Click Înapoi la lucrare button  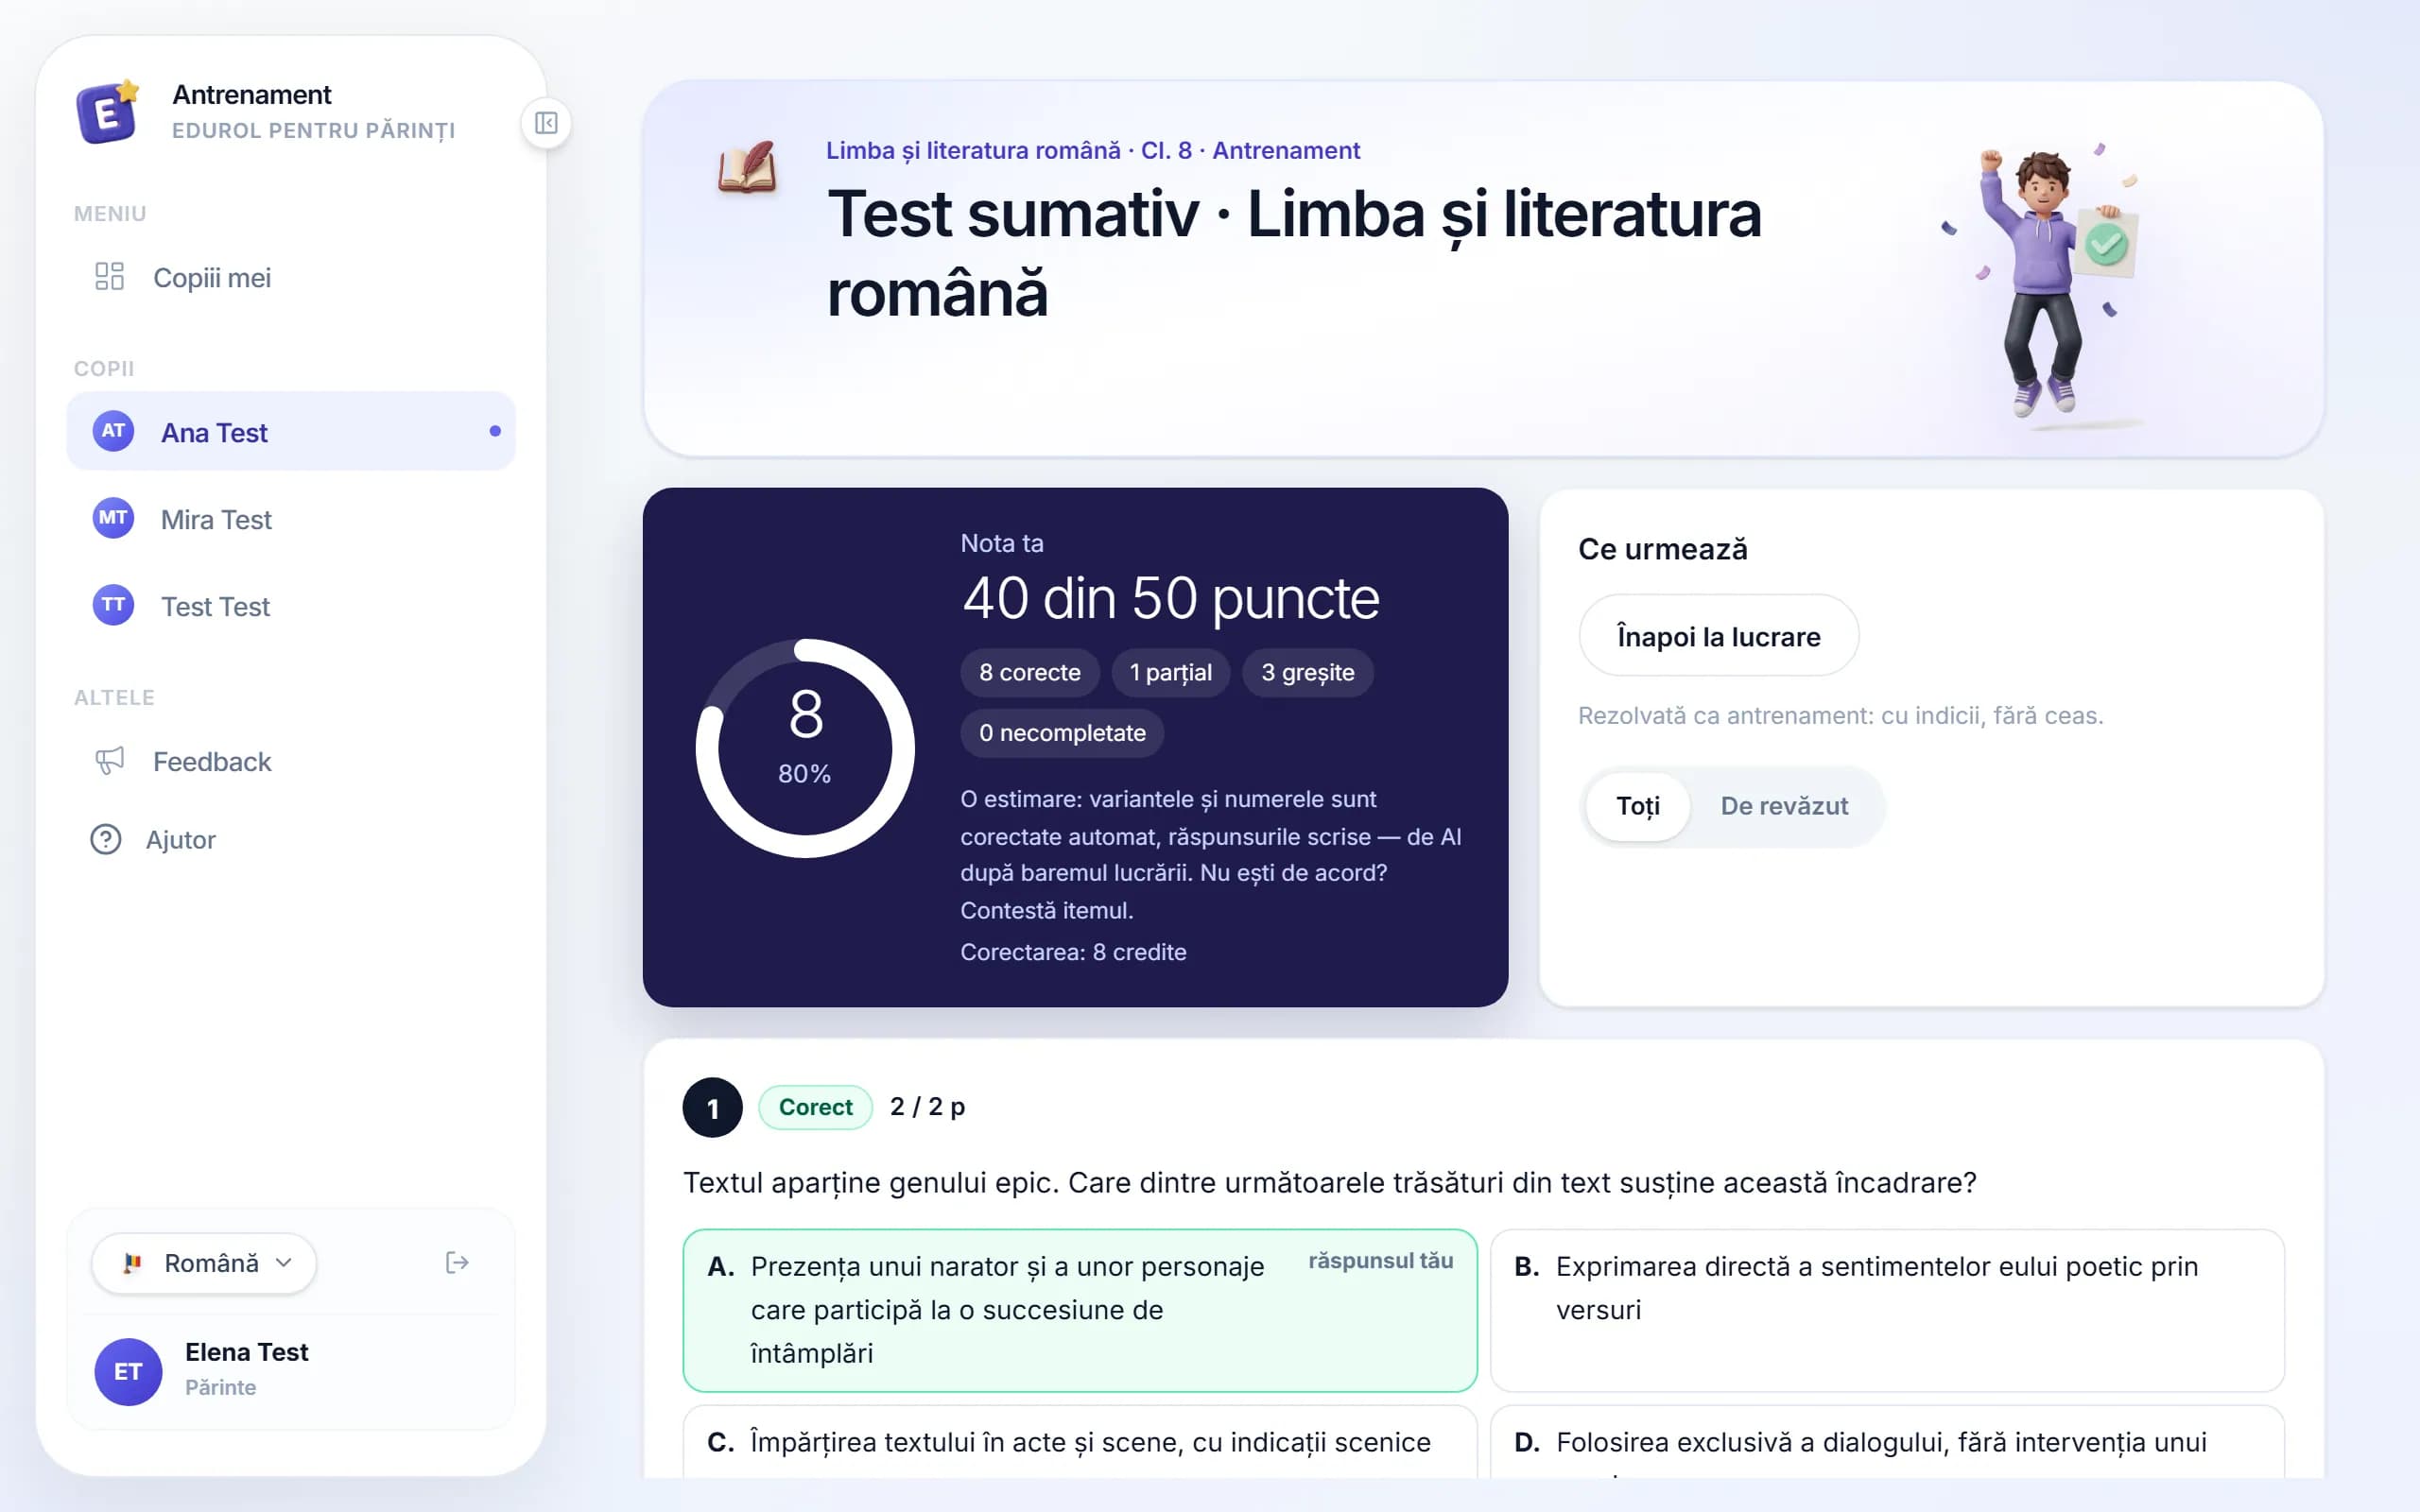point(1718,636)
